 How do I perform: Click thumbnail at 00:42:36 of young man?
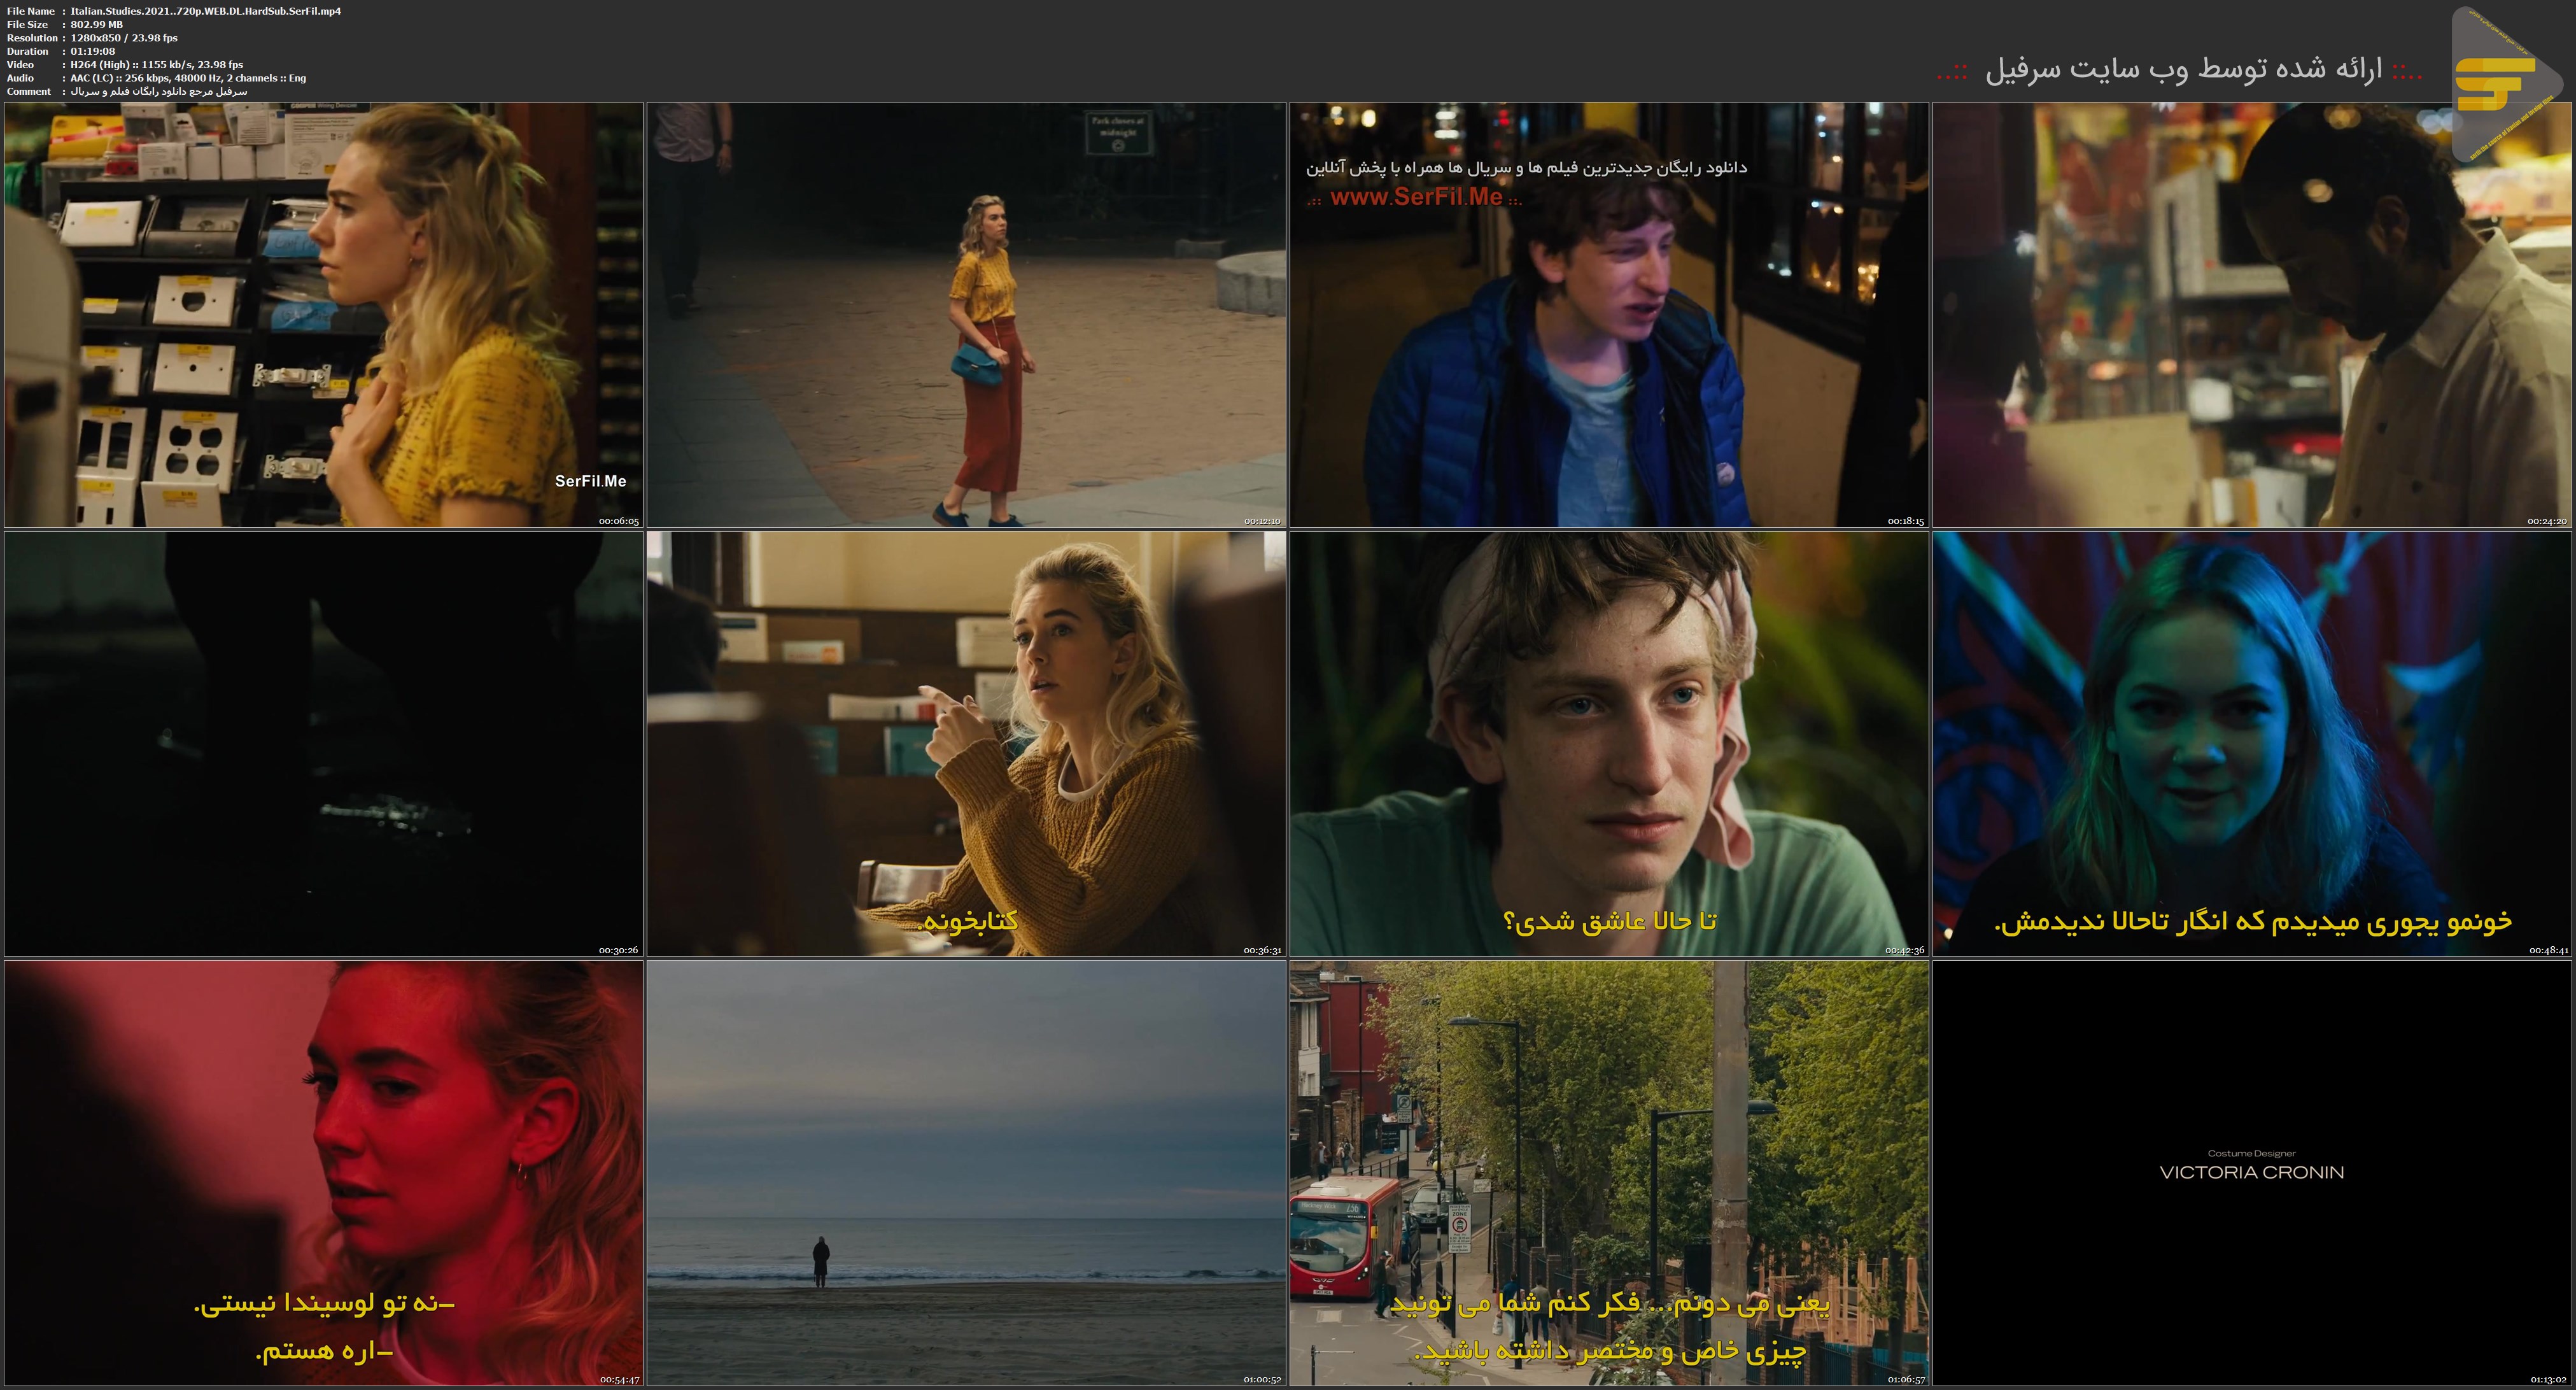(1608, 744)
